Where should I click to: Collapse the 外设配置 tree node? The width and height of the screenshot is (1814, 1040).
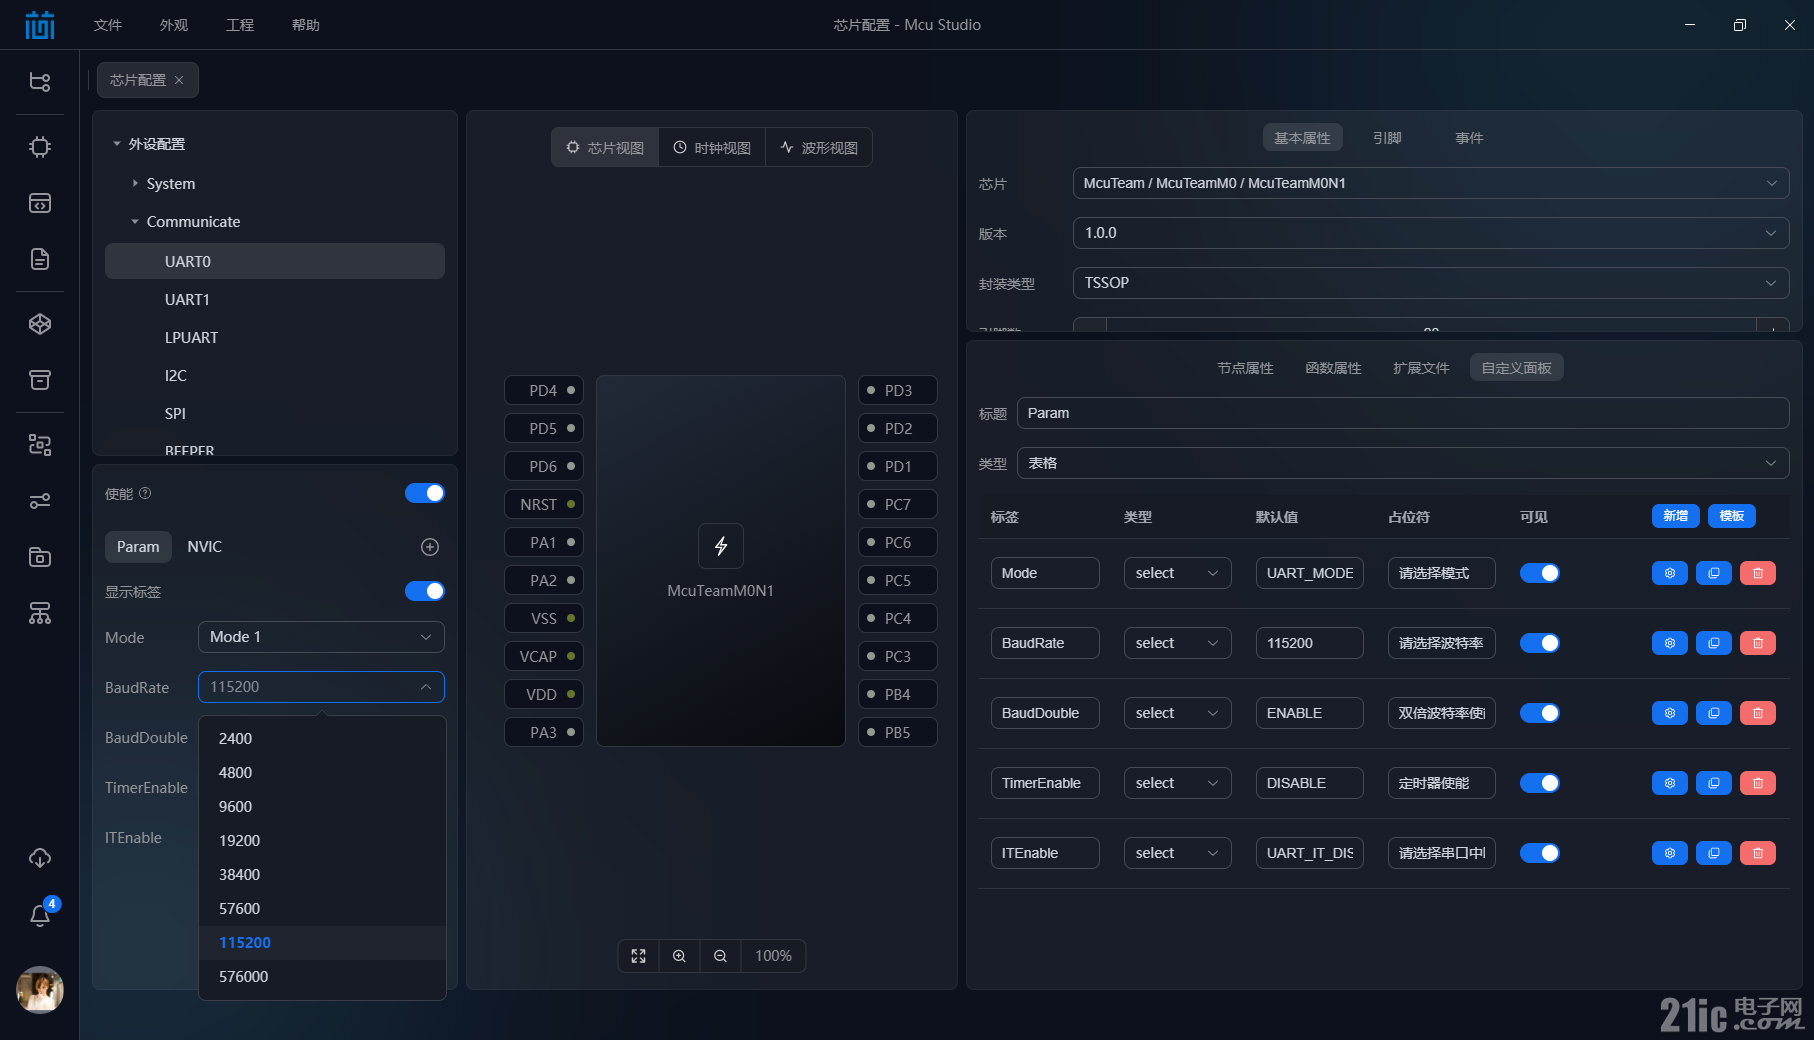tap(117, 144)
